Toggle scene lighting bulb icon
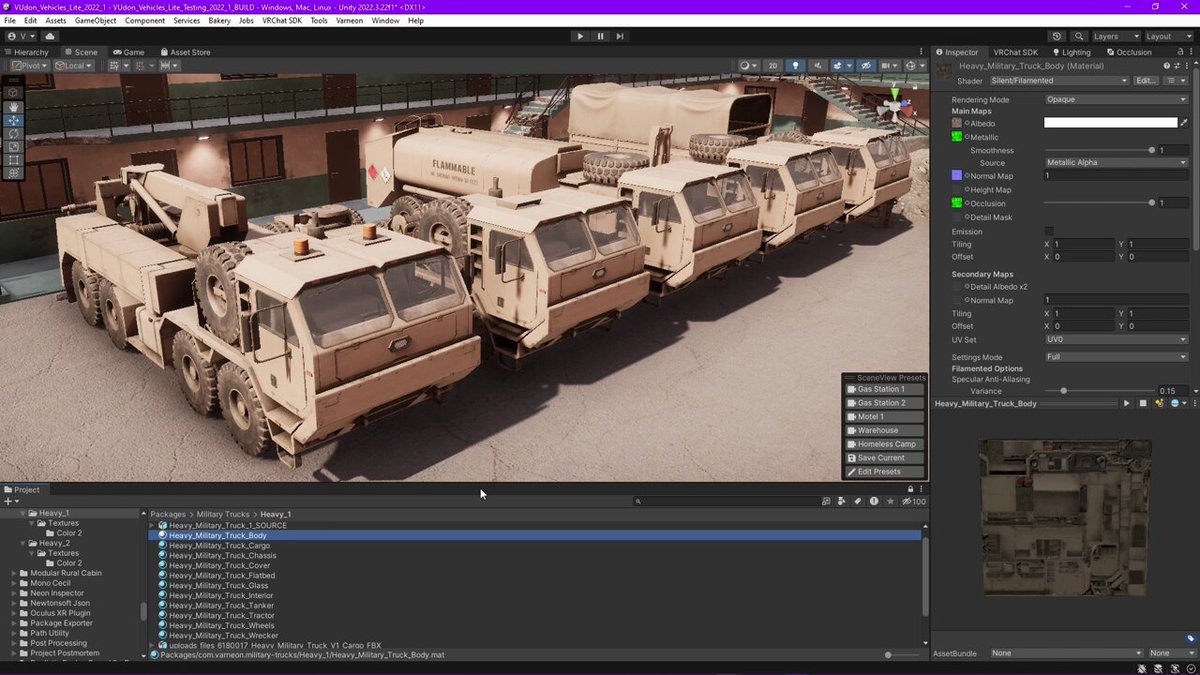The image size is (1200, 675). pyautogui.click(x=796, y=66)
